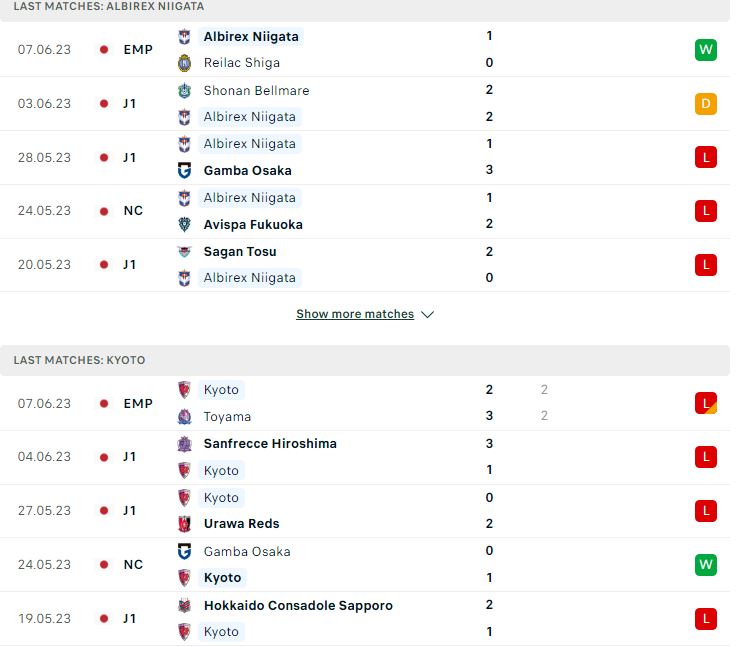Click the Toyama team crest
This screenshot has height=647, width=740.
tap(185, 417)
